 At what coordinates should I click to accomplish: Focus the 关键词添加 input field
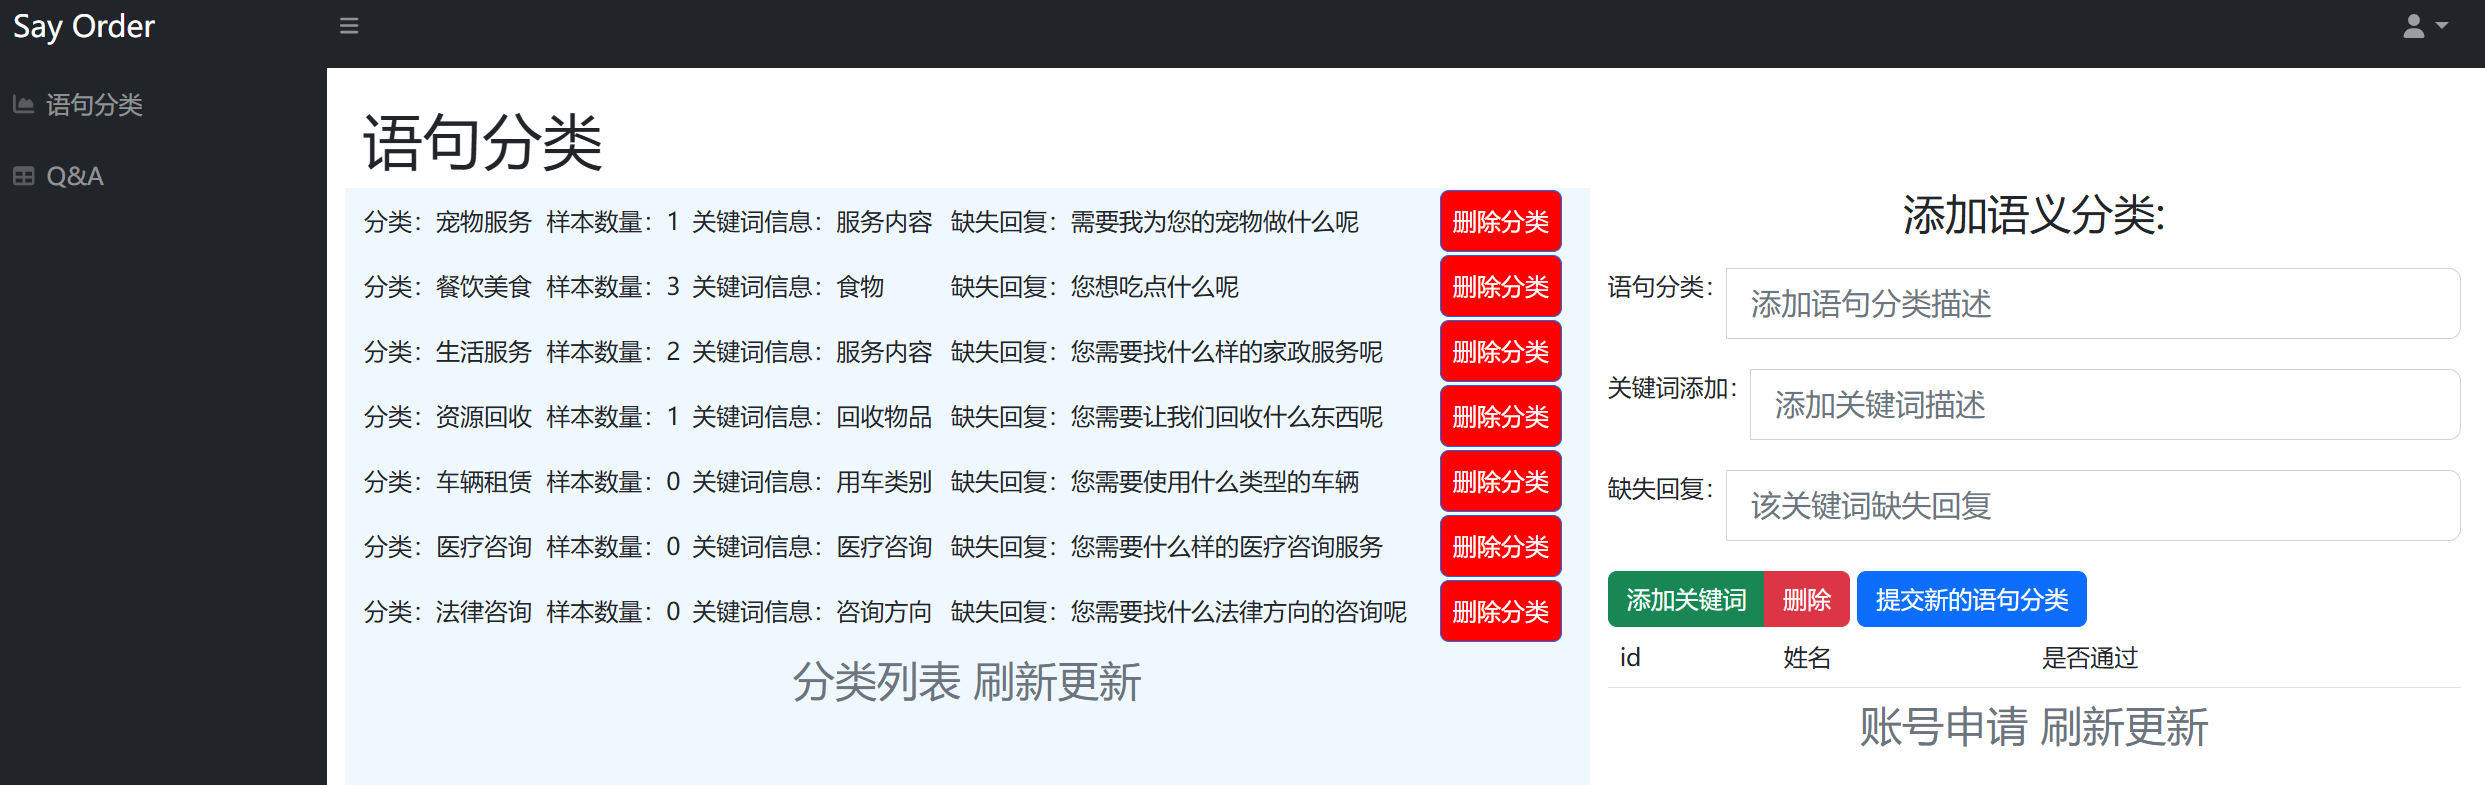click(2104, 405)
